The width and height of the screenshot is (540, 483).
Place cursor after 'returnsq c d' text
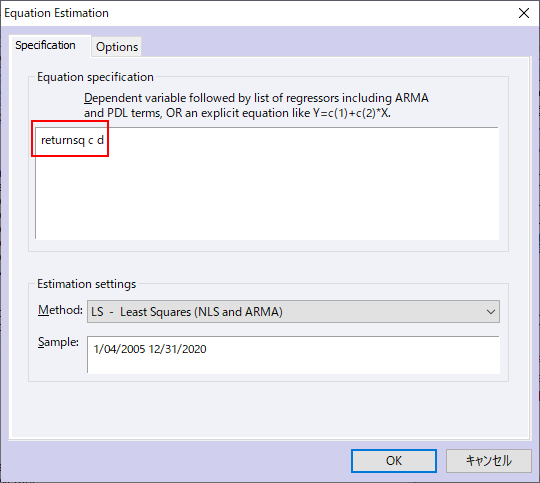(x=104, y=140)
